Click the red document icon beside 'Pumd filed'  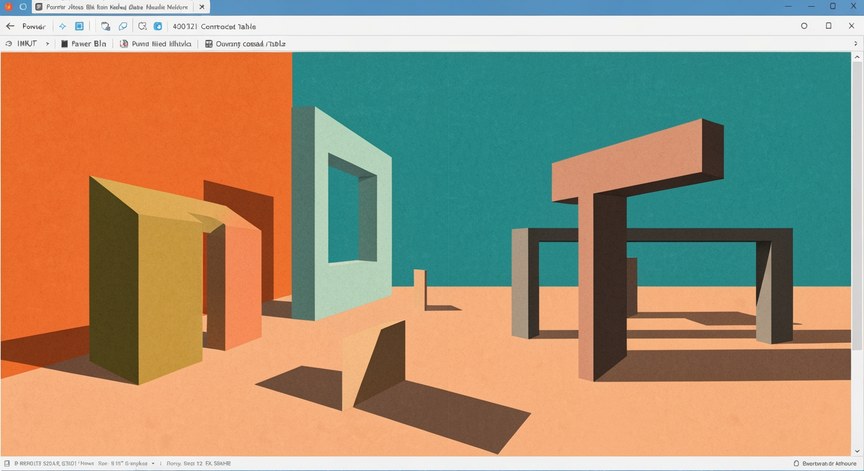click(x=124, y=44)
